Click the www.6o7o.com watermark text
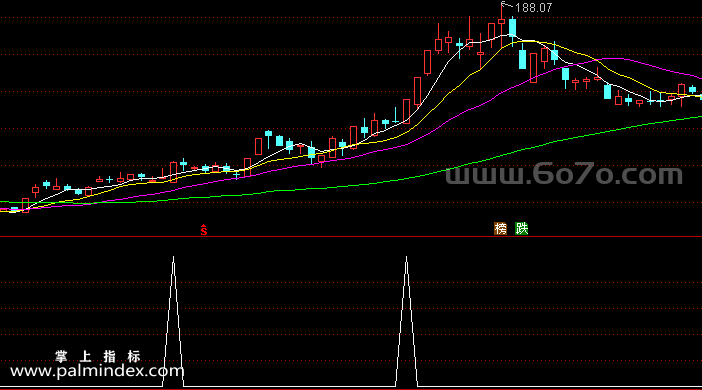The width and height of the screenshot is (702, 390). click(564, 174)
